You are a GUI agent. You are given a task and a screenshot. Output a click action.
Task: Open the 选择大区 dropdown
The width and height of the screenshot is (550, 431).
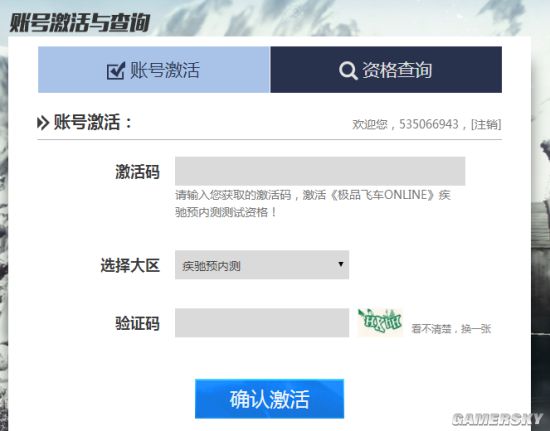point(262,265)
